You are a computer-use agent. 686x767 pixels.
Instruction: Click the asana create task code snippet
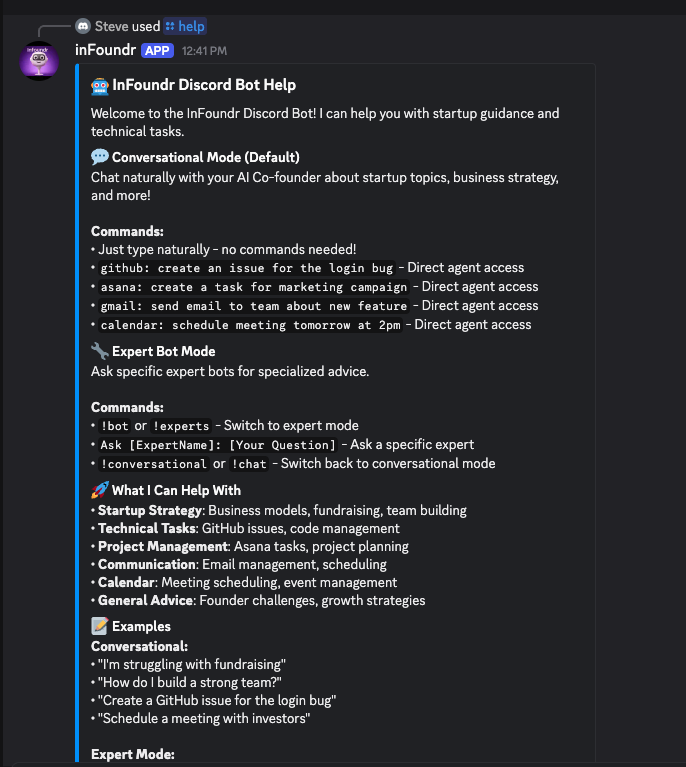click(253, 287)
